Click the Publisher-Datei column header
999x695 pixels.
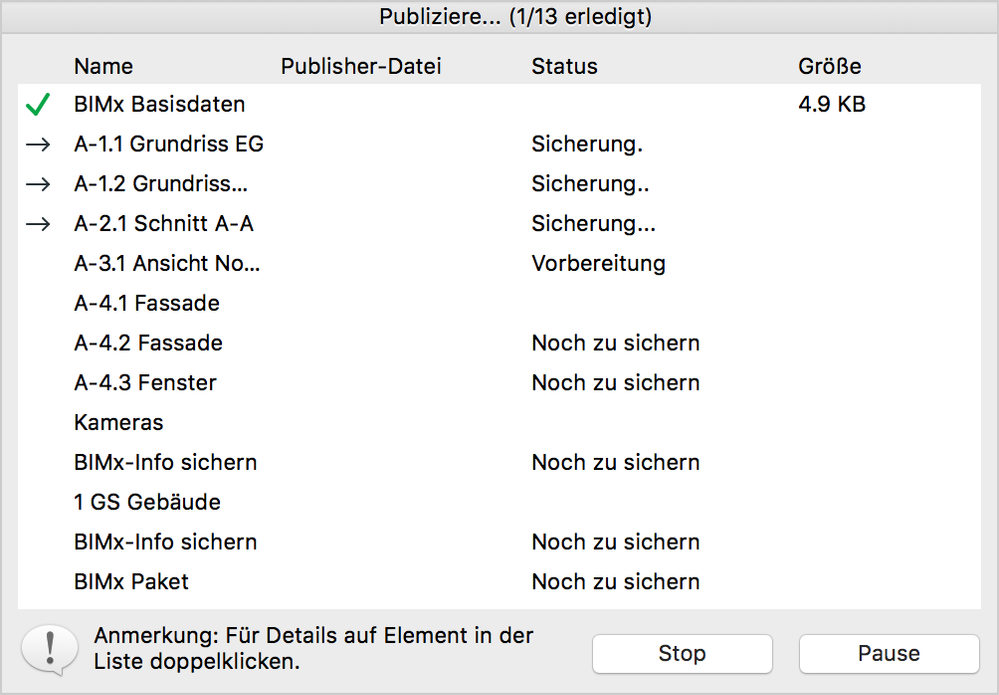[360, 66]
